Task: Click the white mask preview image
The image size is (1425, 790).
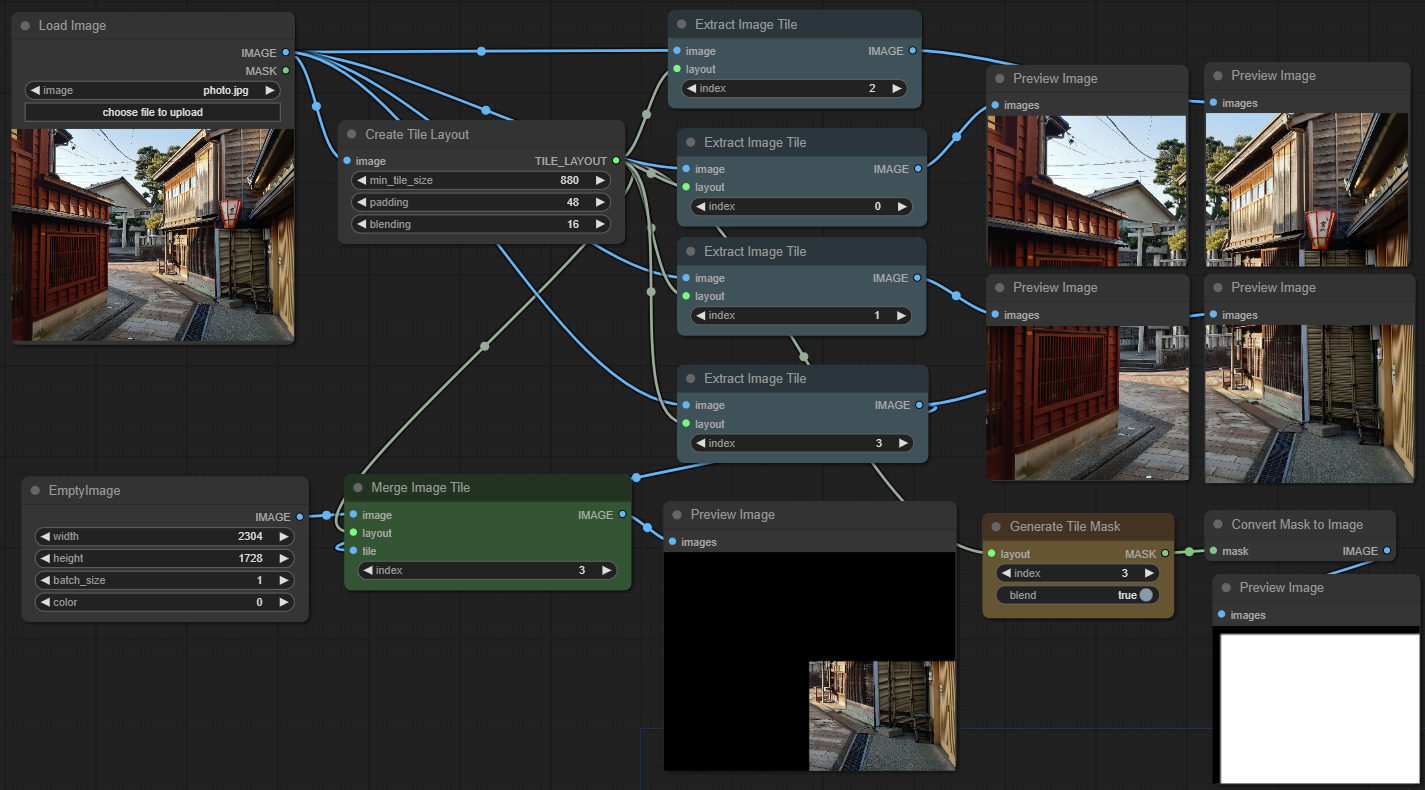Action: point(1319,707)
